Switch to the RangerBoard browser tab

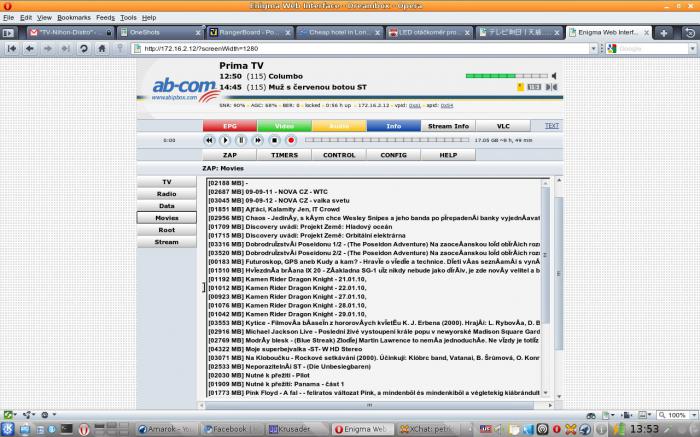[250, 33]
